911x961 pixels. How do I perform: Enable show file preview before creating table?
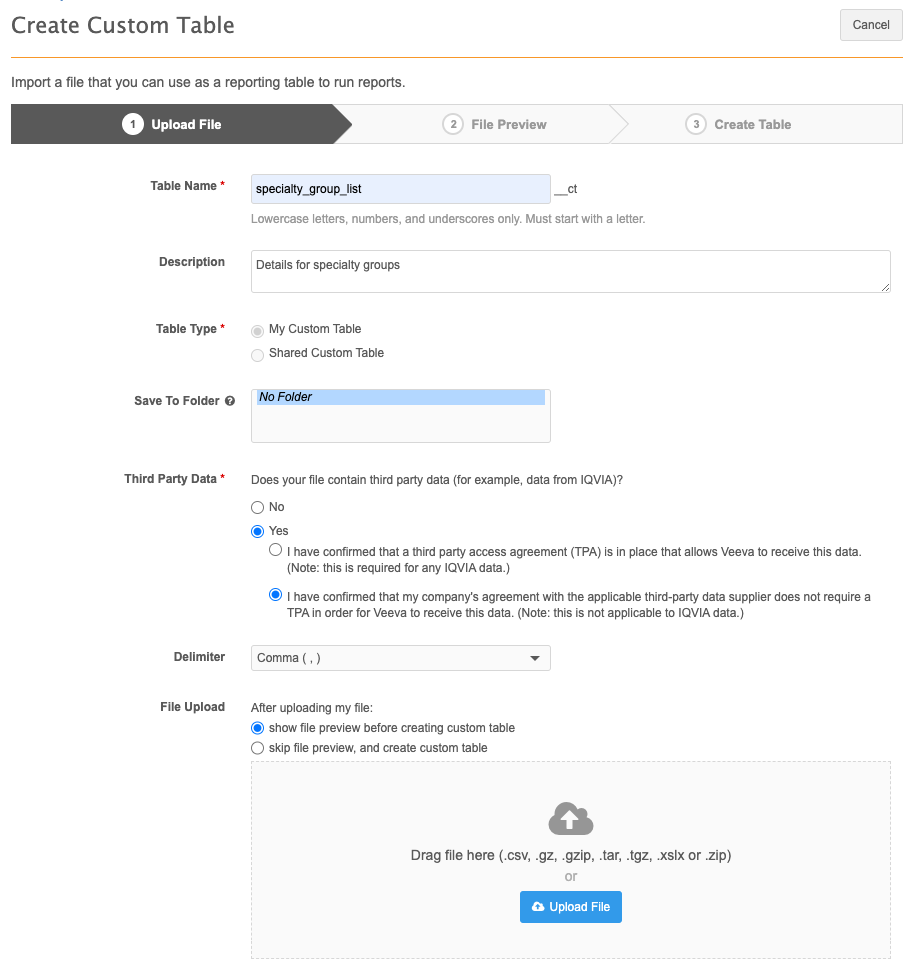point(258,728)
